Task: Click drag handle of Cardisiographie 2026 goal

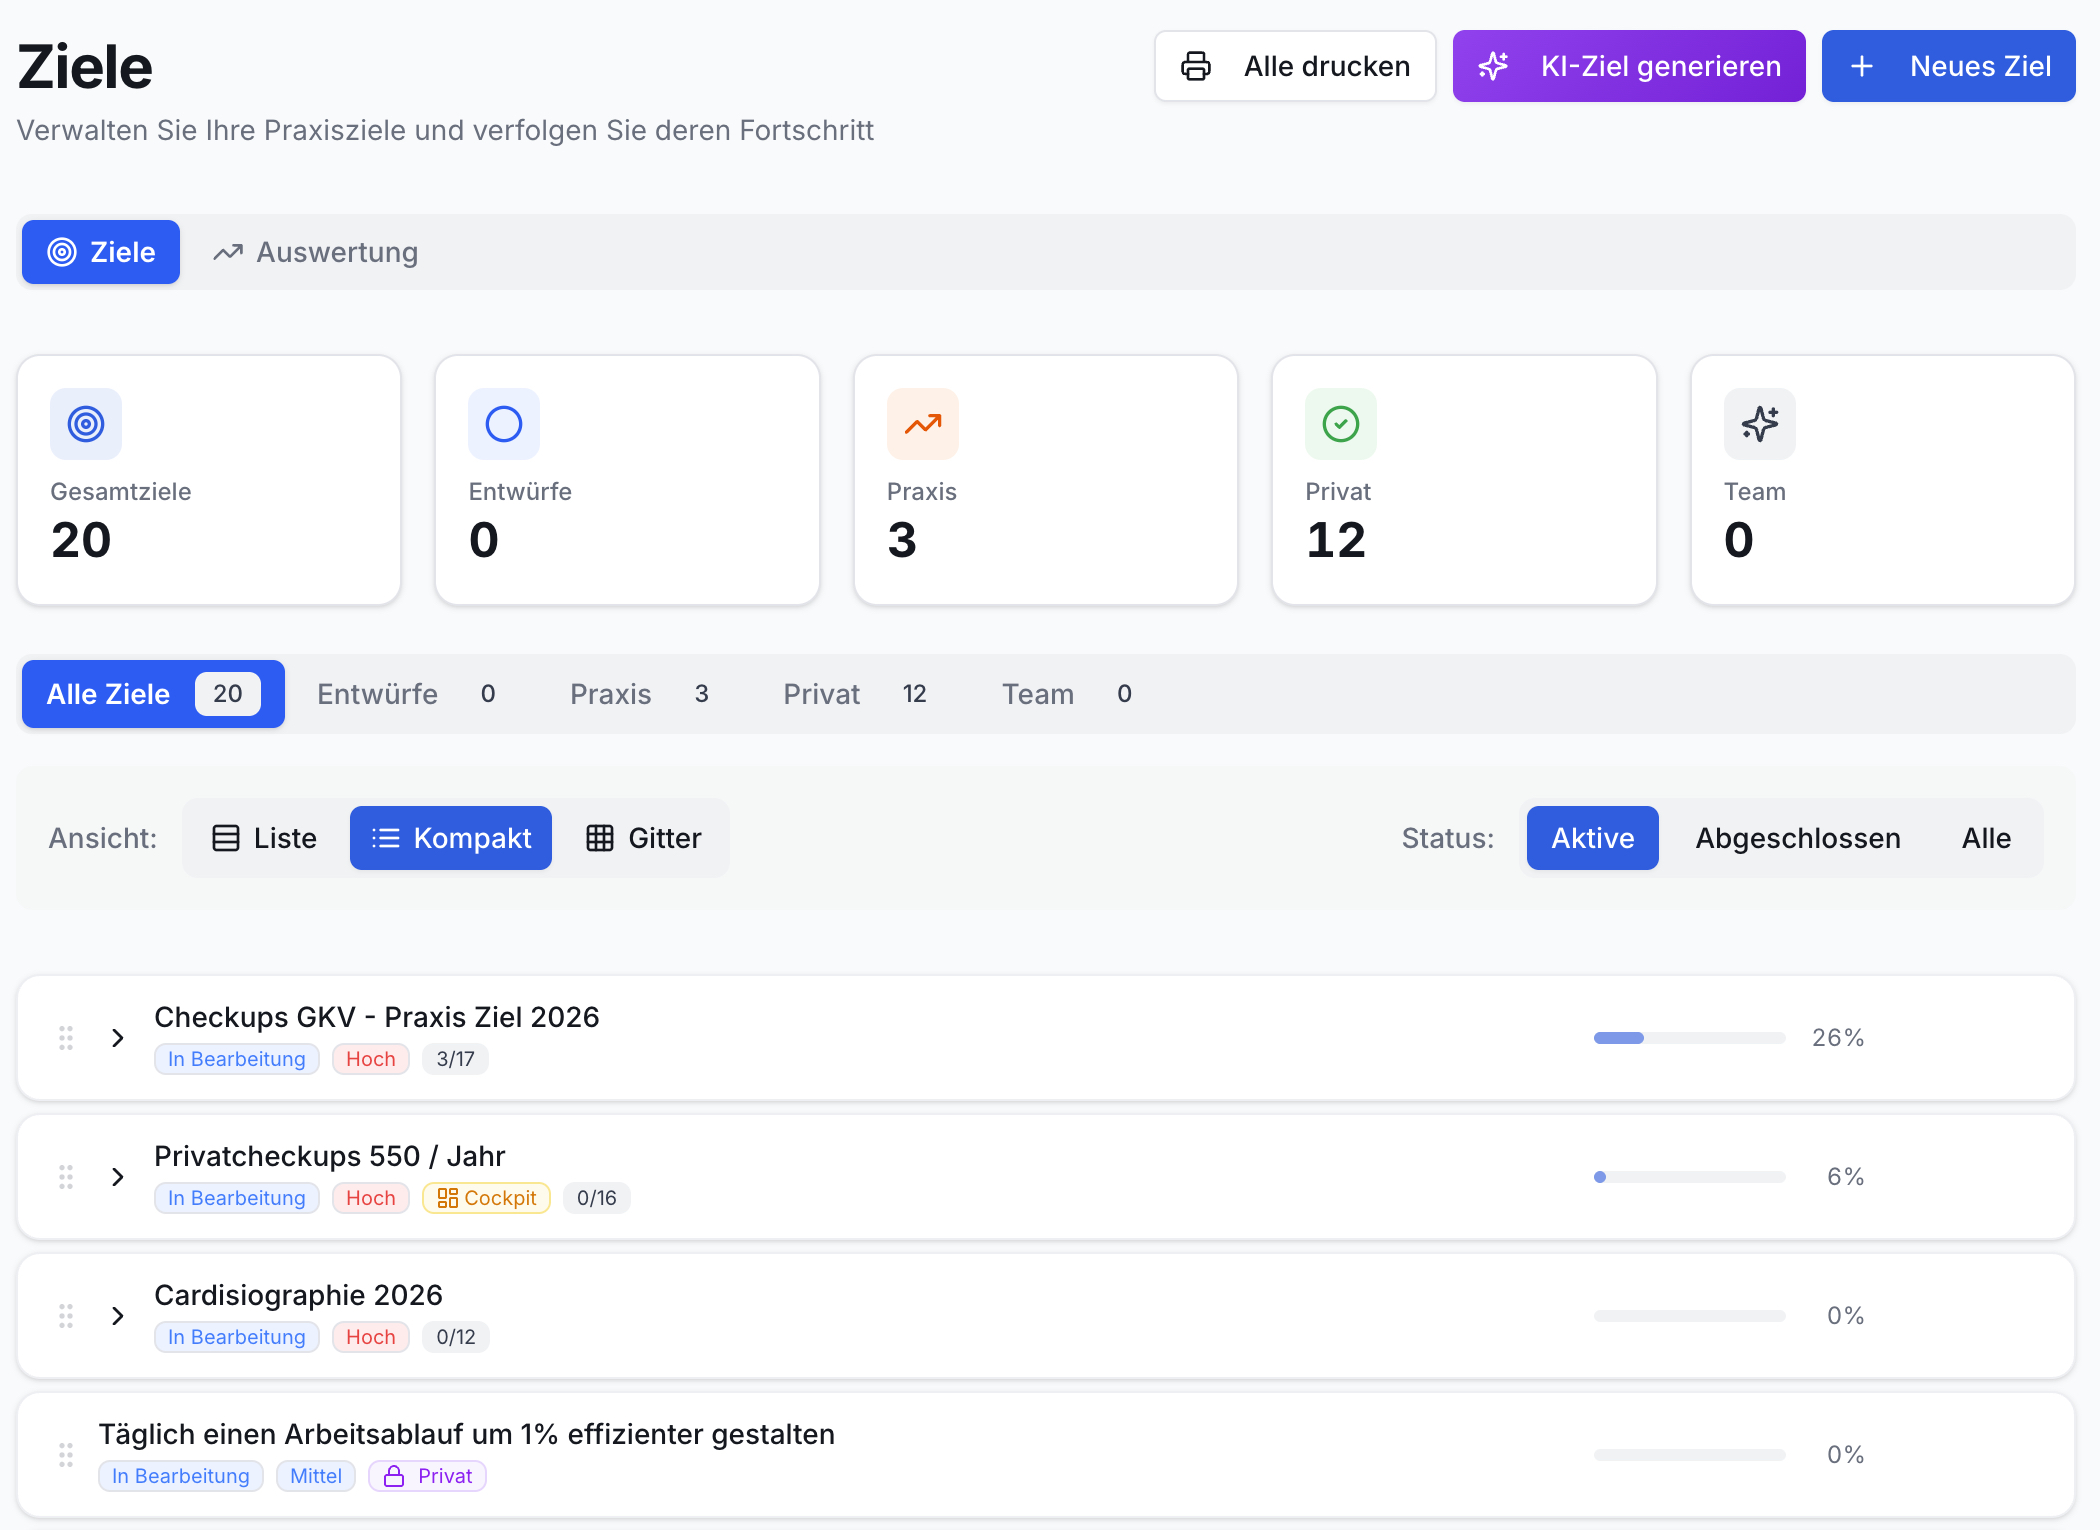Action: point(66,1316)
